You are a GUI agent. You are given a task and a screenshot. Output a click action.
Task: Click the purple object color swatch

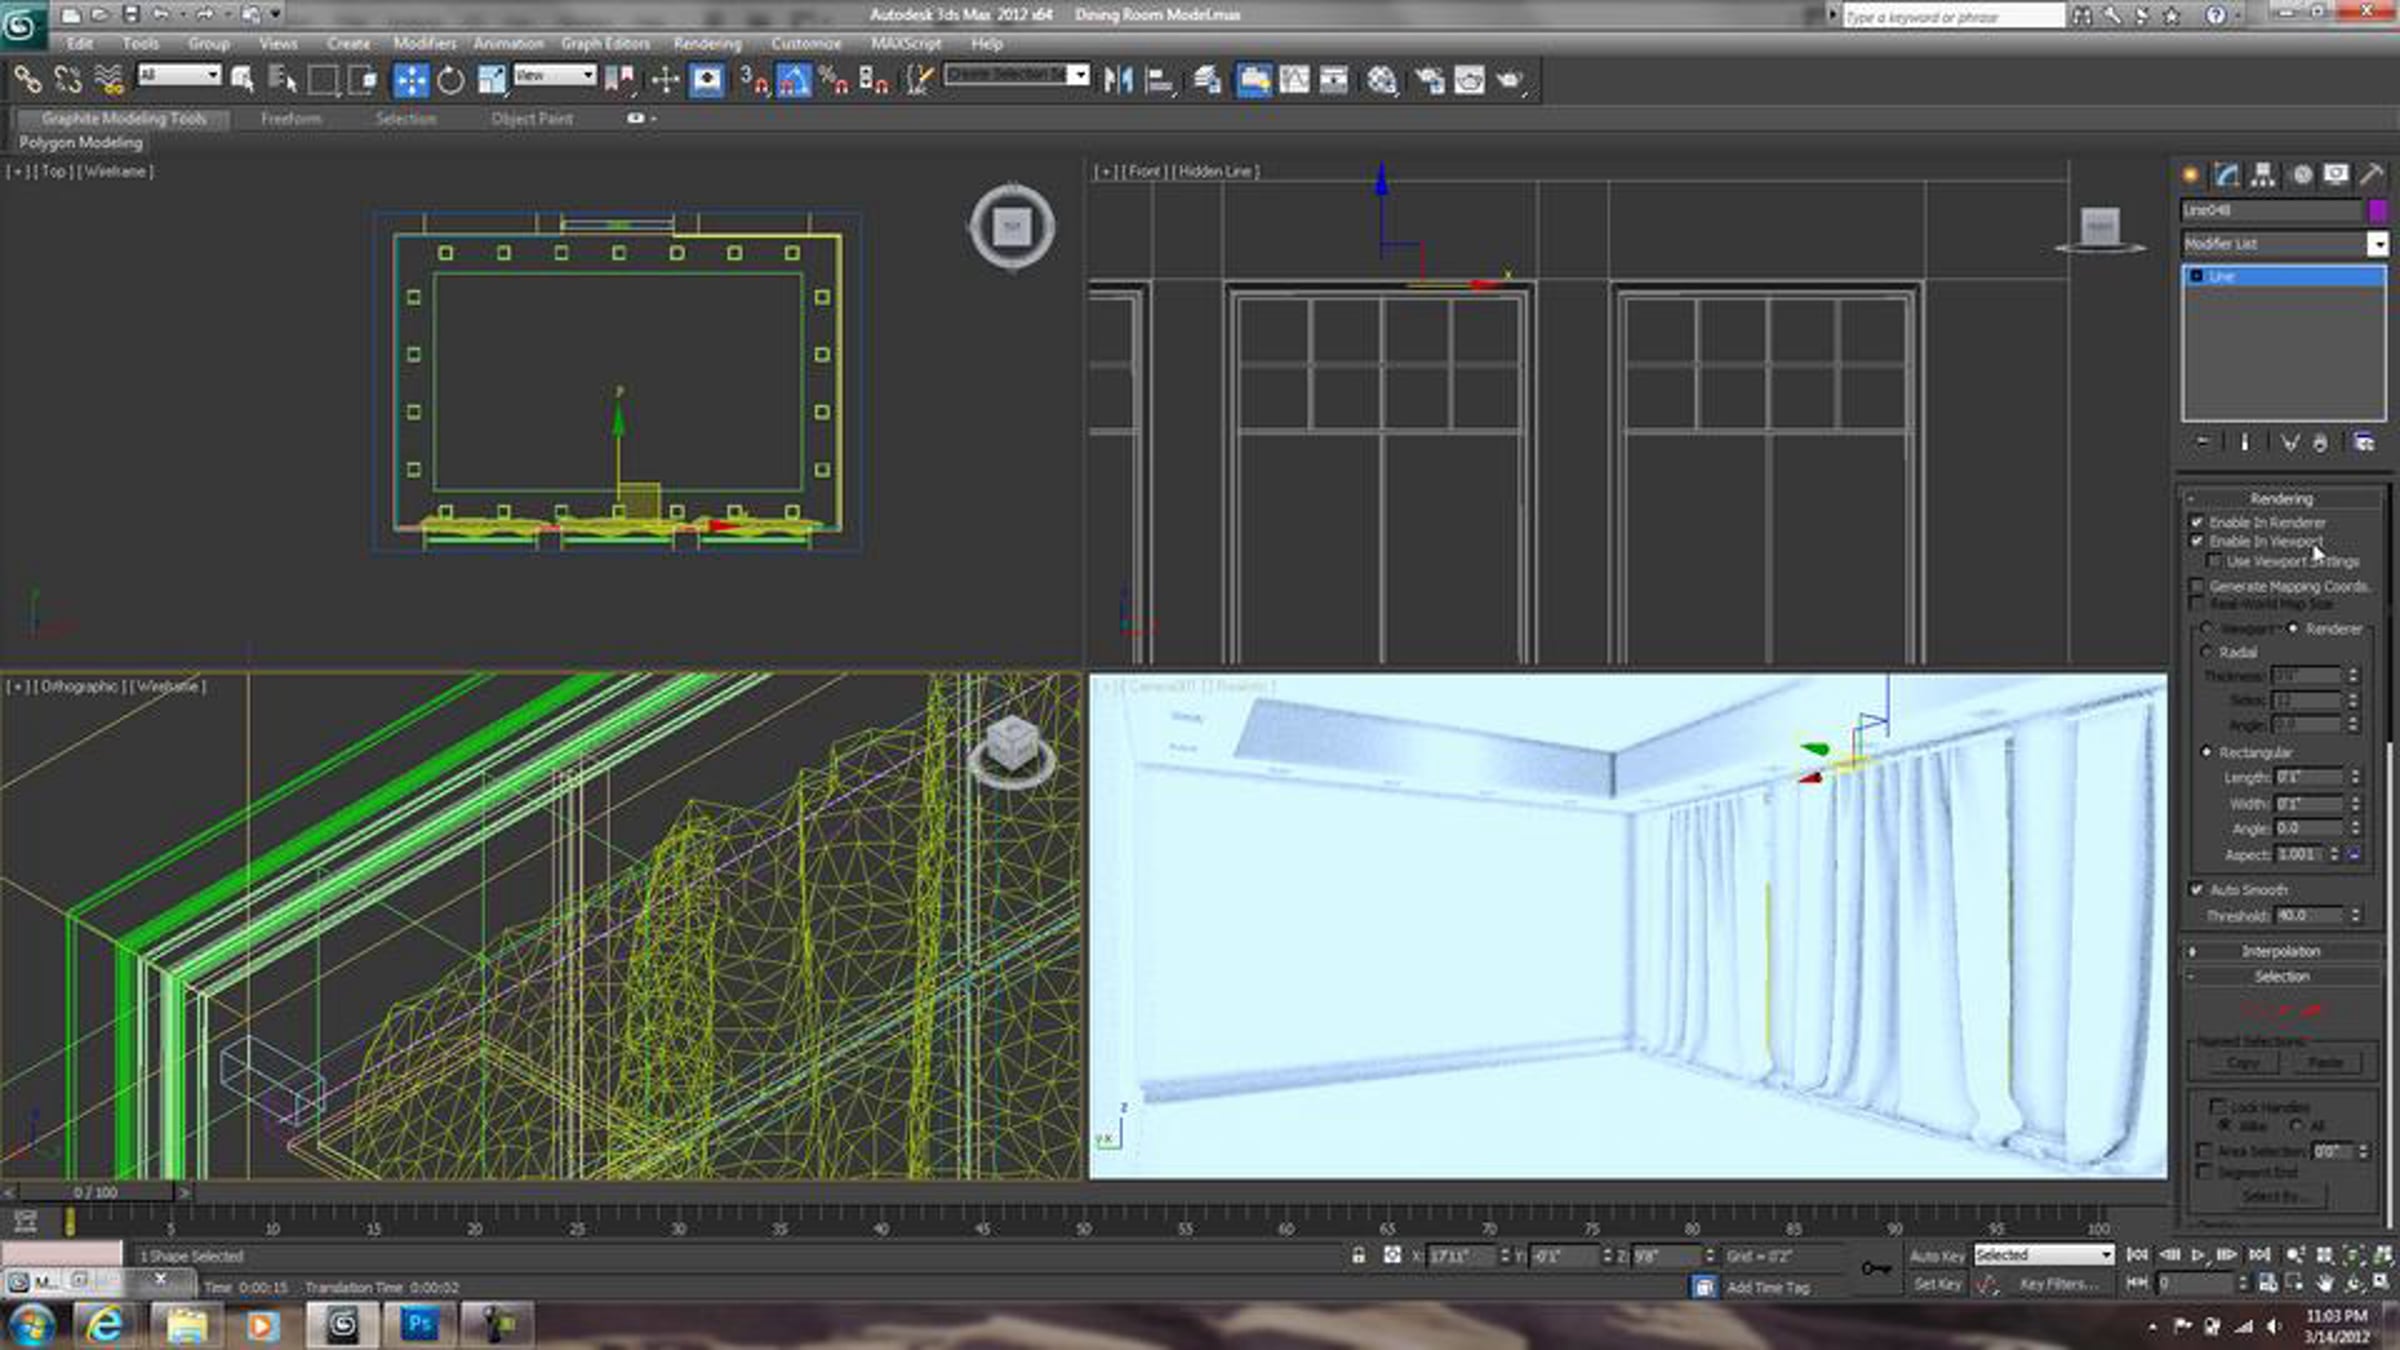click(x=2378, y=210)
